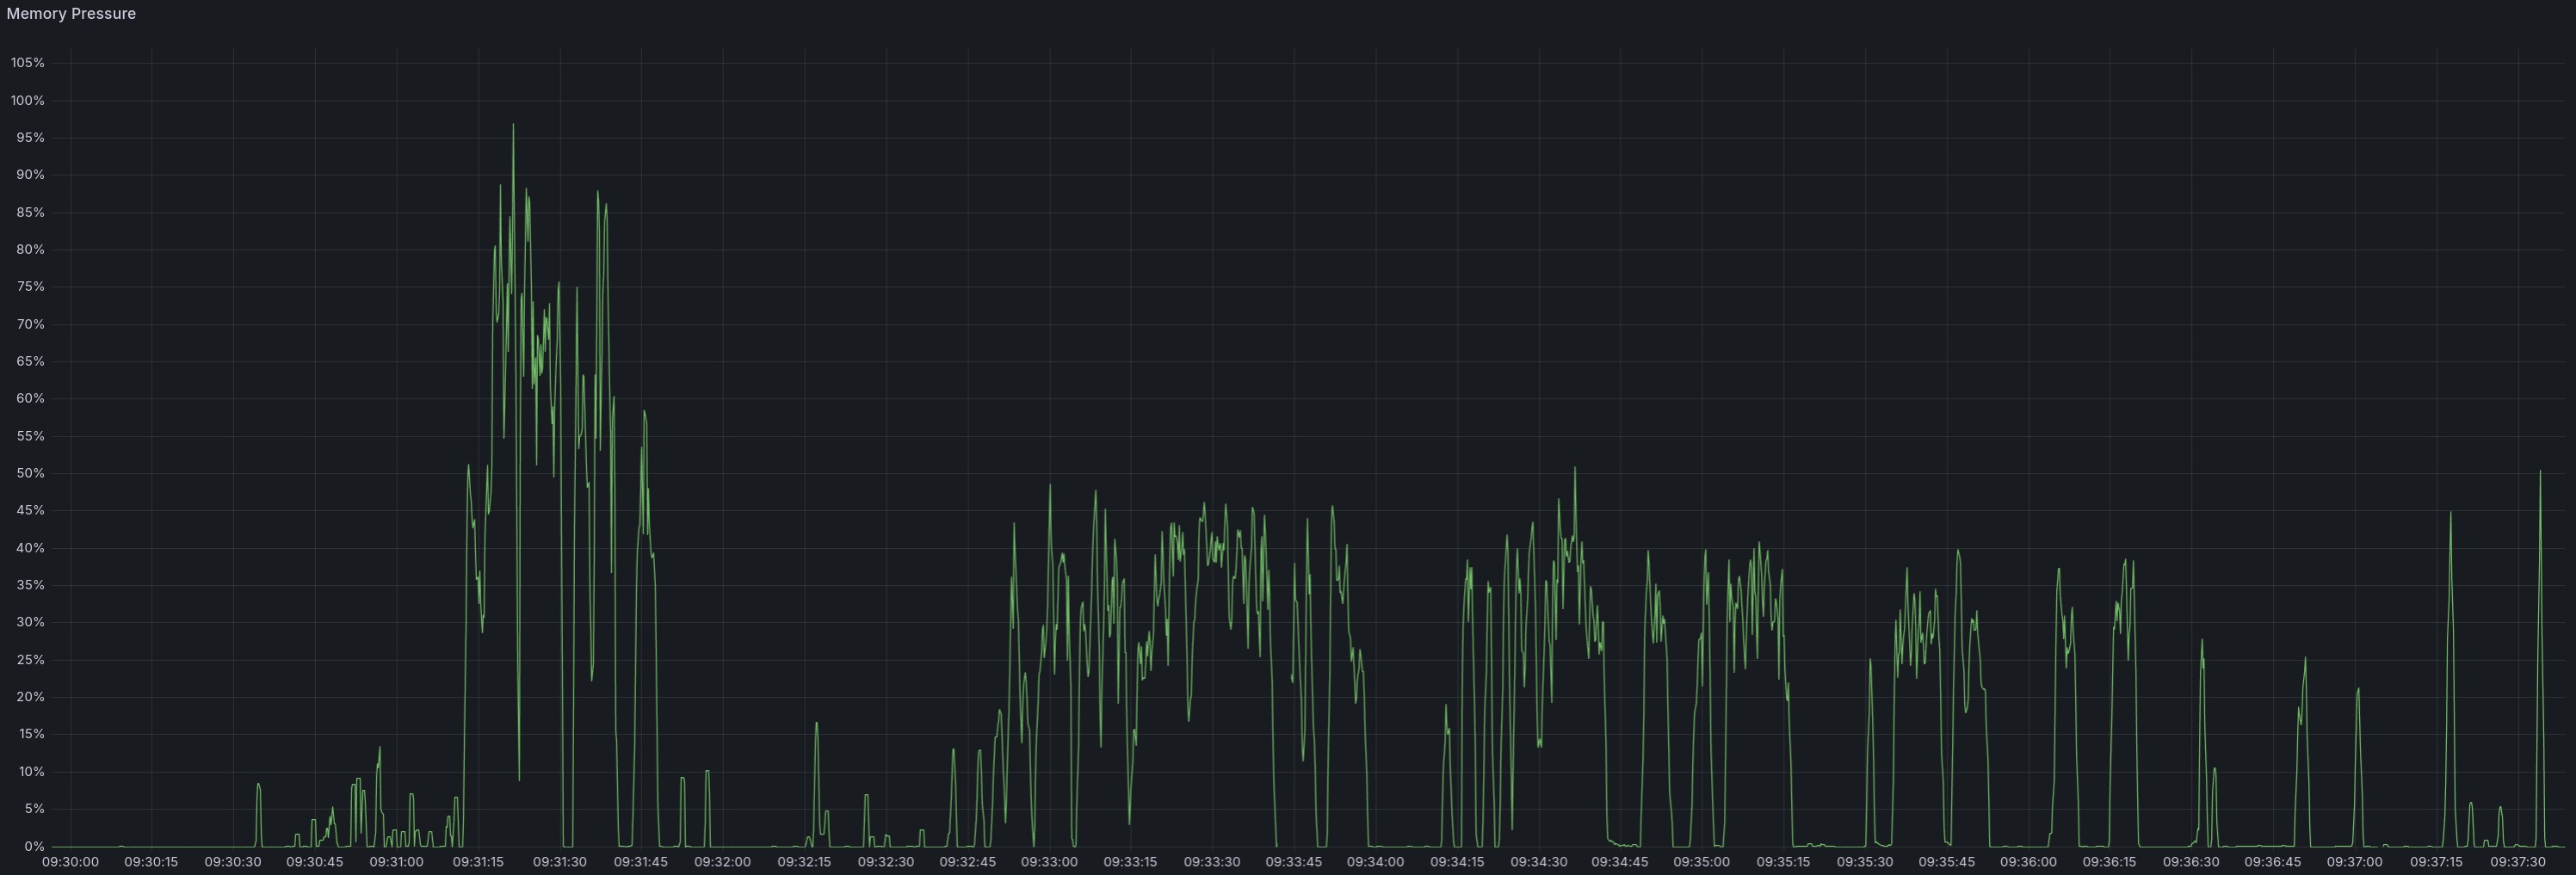Click the 30% y-axis label
The height and width of the screenshot is (875, 2576).
31,623
